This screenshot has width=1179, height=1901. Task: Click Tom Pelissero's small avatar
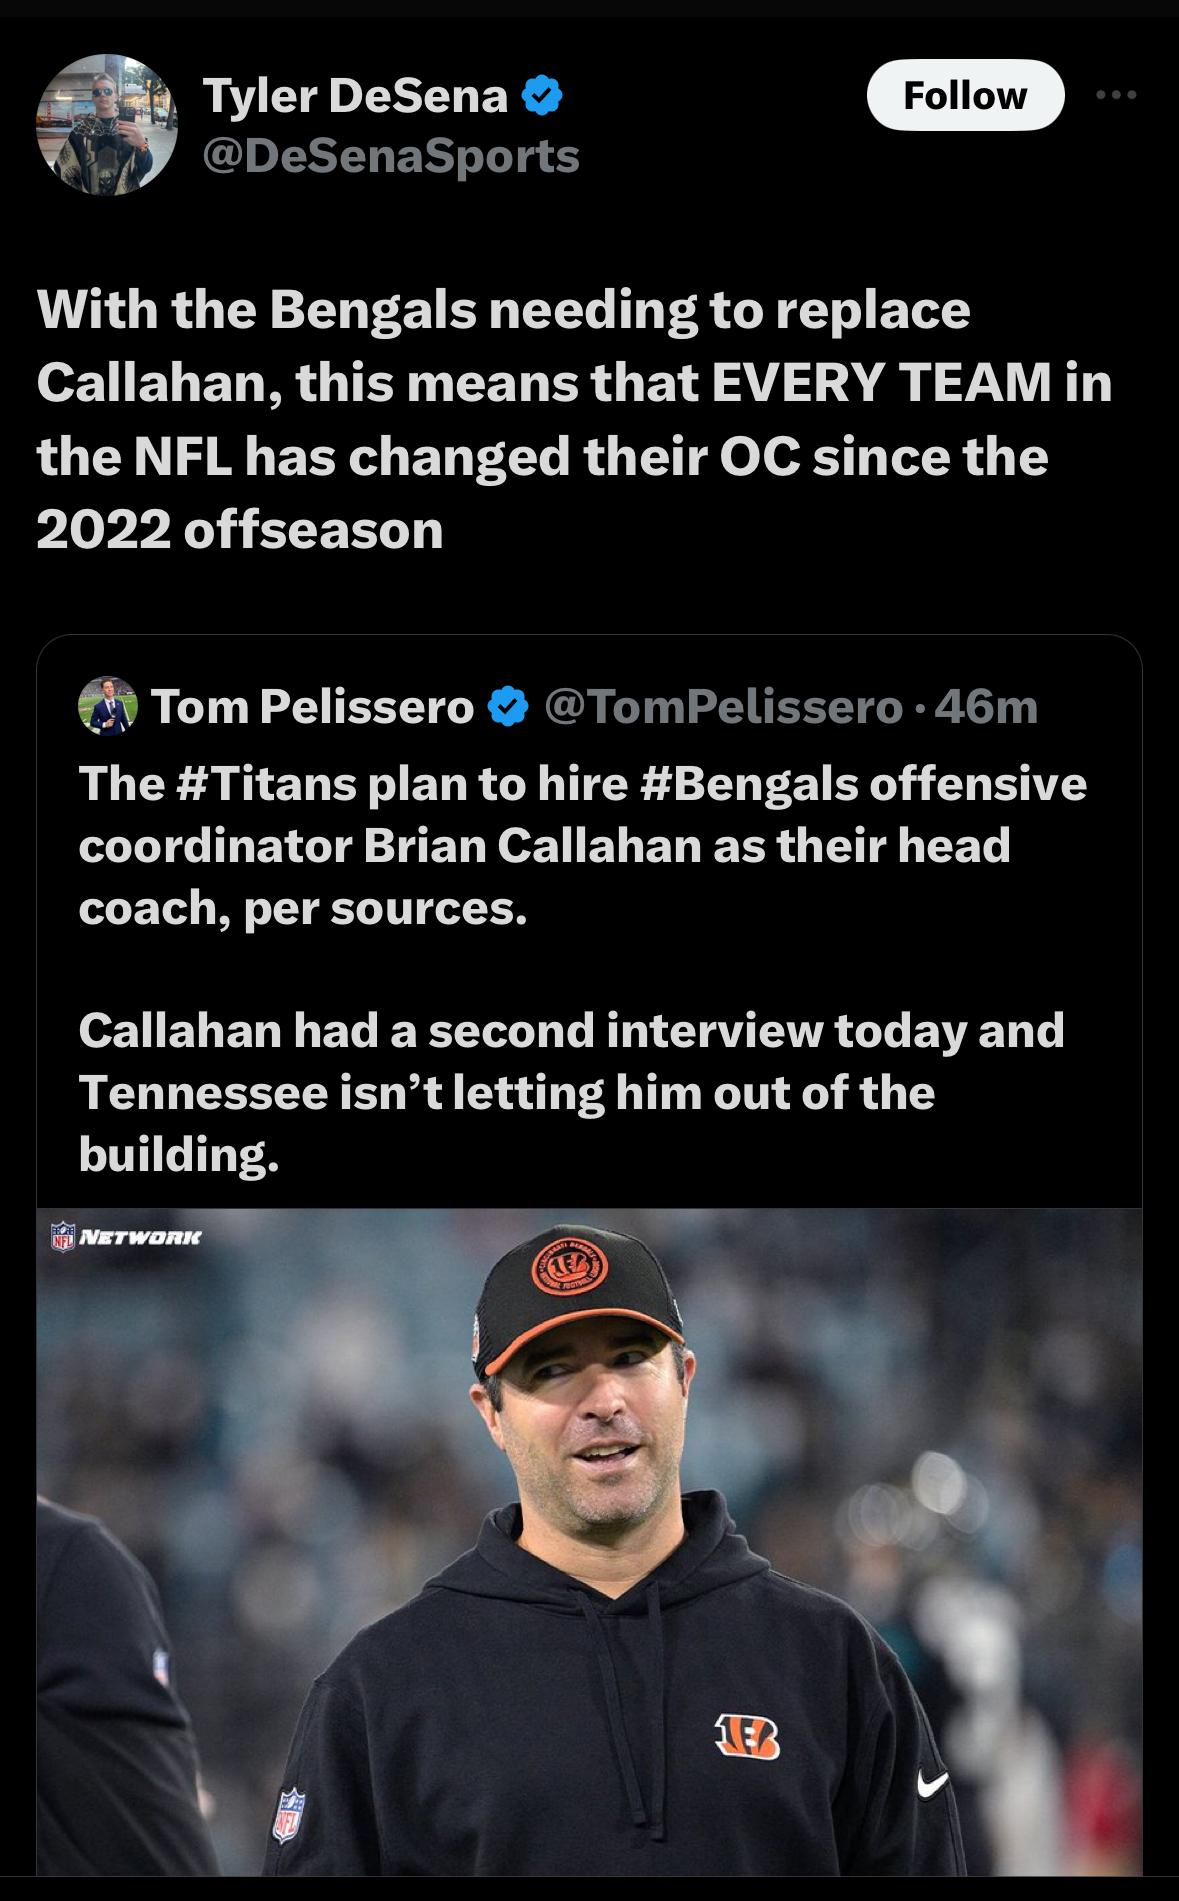(x=107, y=706)
